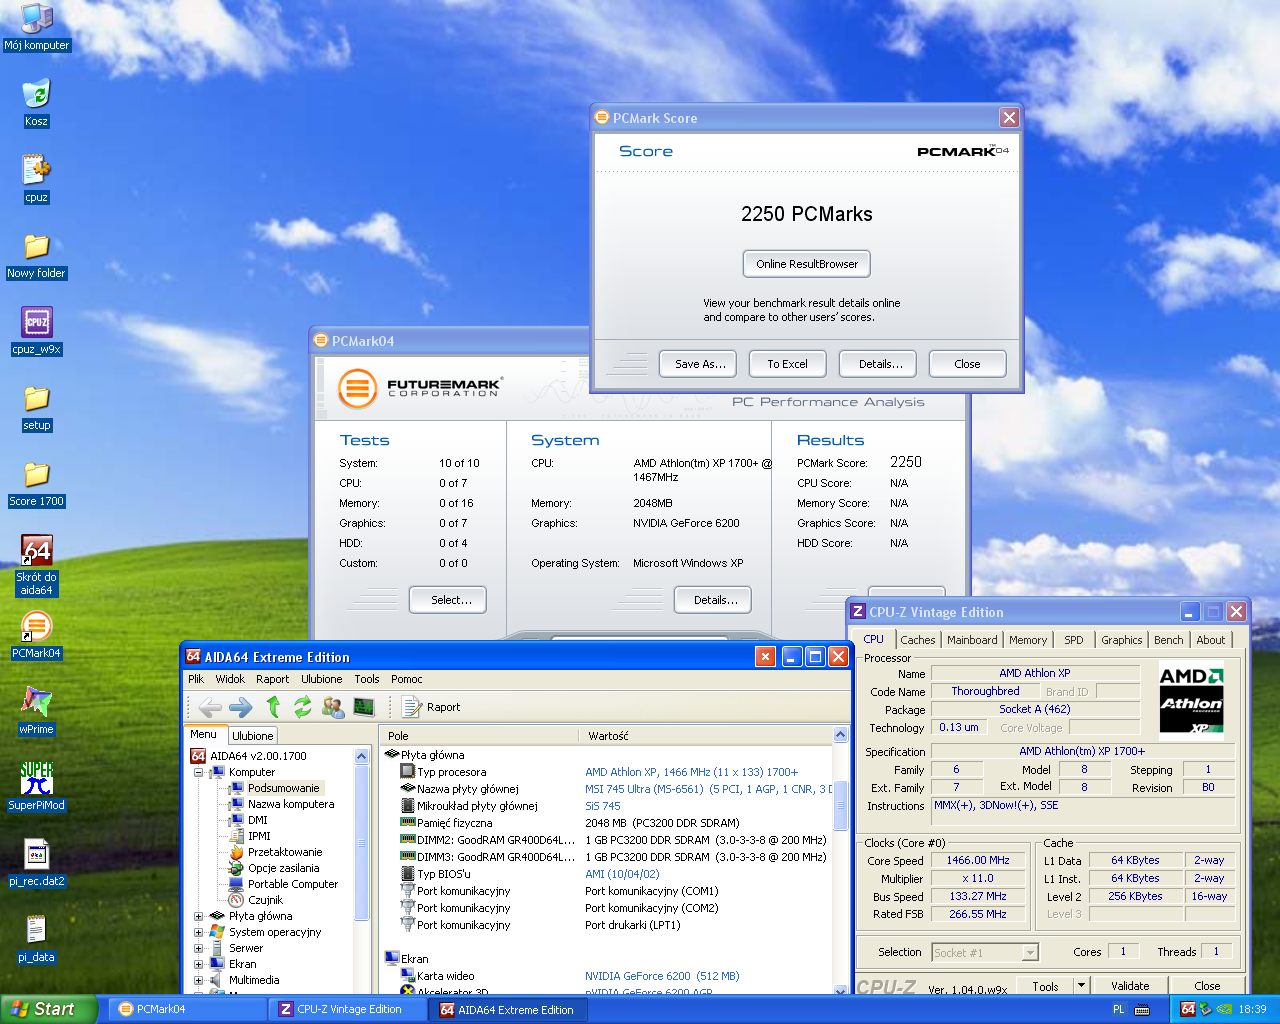Collapse the Komputer tree node in AIDA64
Viewport: 1280px width, 1024px height.
pos(198,772)
